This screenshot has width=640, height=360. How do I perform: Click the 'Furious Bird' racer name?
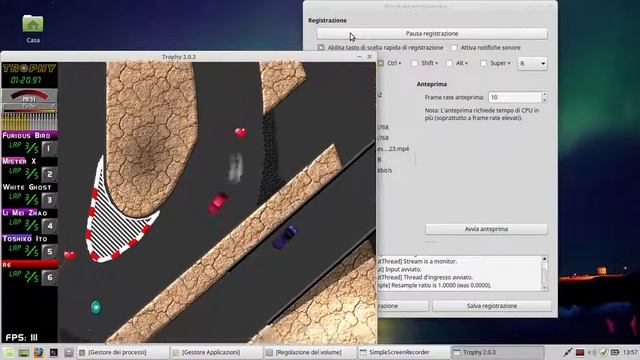point(27,136)
